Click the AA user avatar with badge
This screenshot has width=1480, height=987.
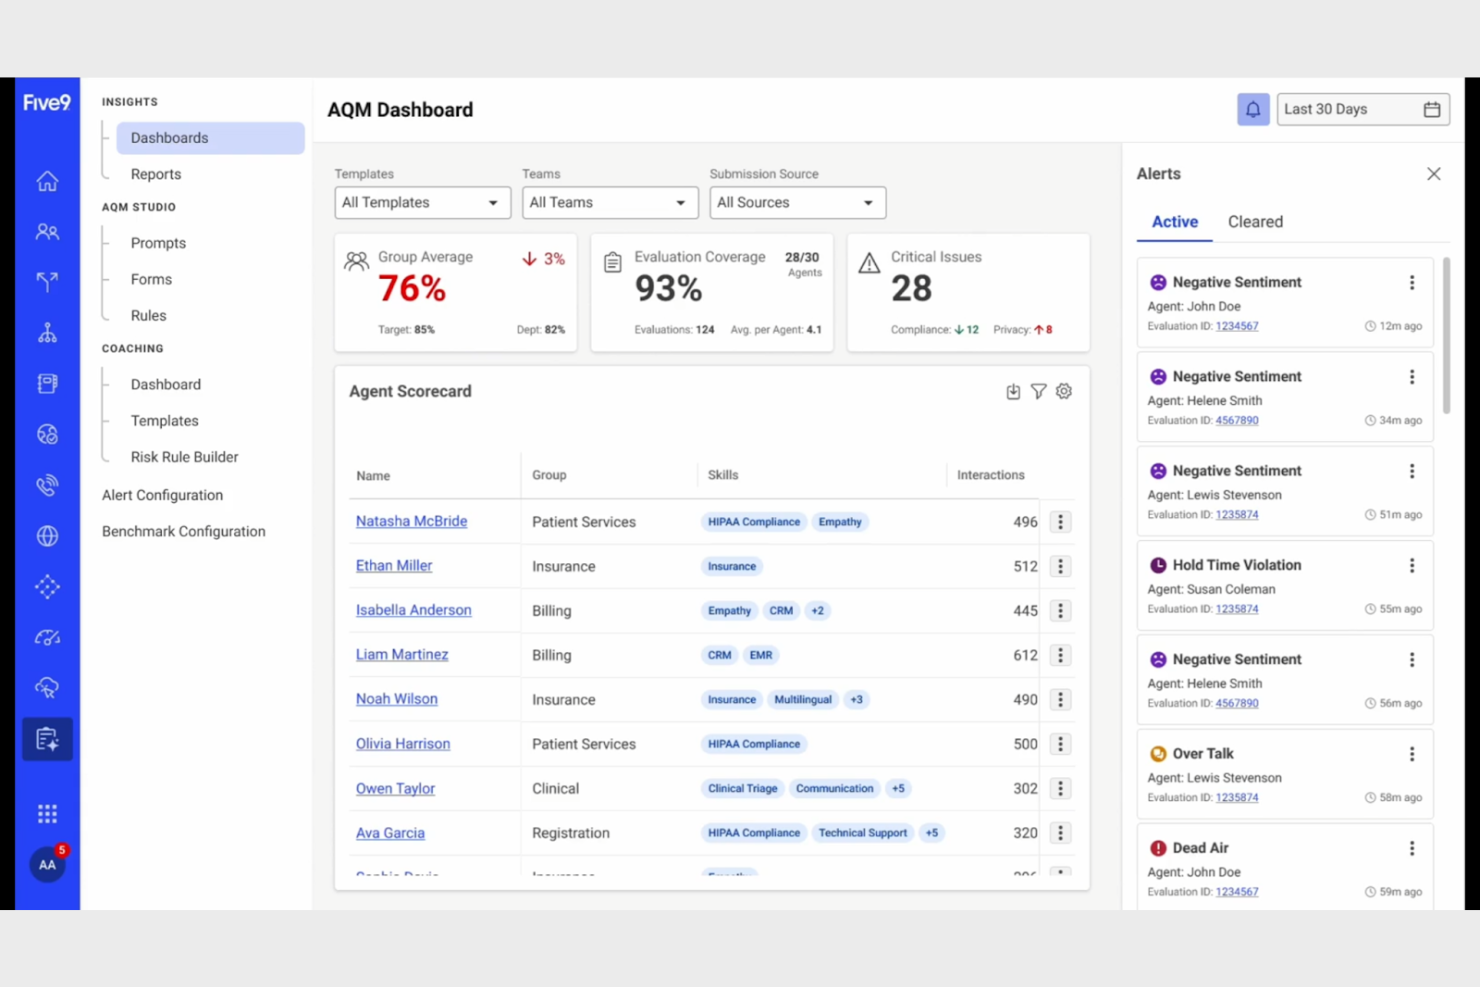pyautogui.click(x=47, y=865)
